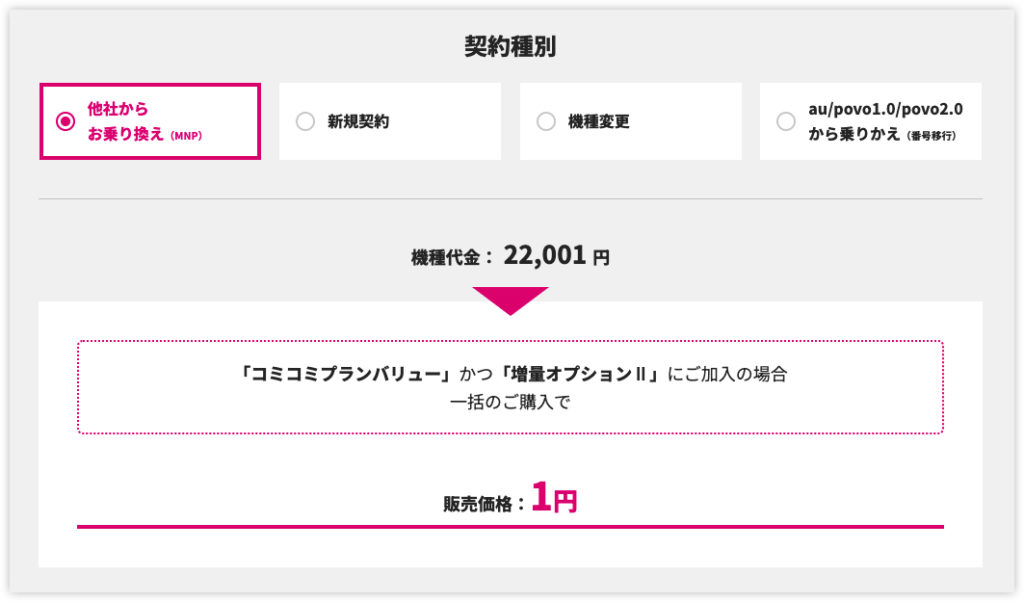Viewport: 1024px width, 602px height.
Task: Click the 一括のご購入で text line
Action: (x=510, y=402)
